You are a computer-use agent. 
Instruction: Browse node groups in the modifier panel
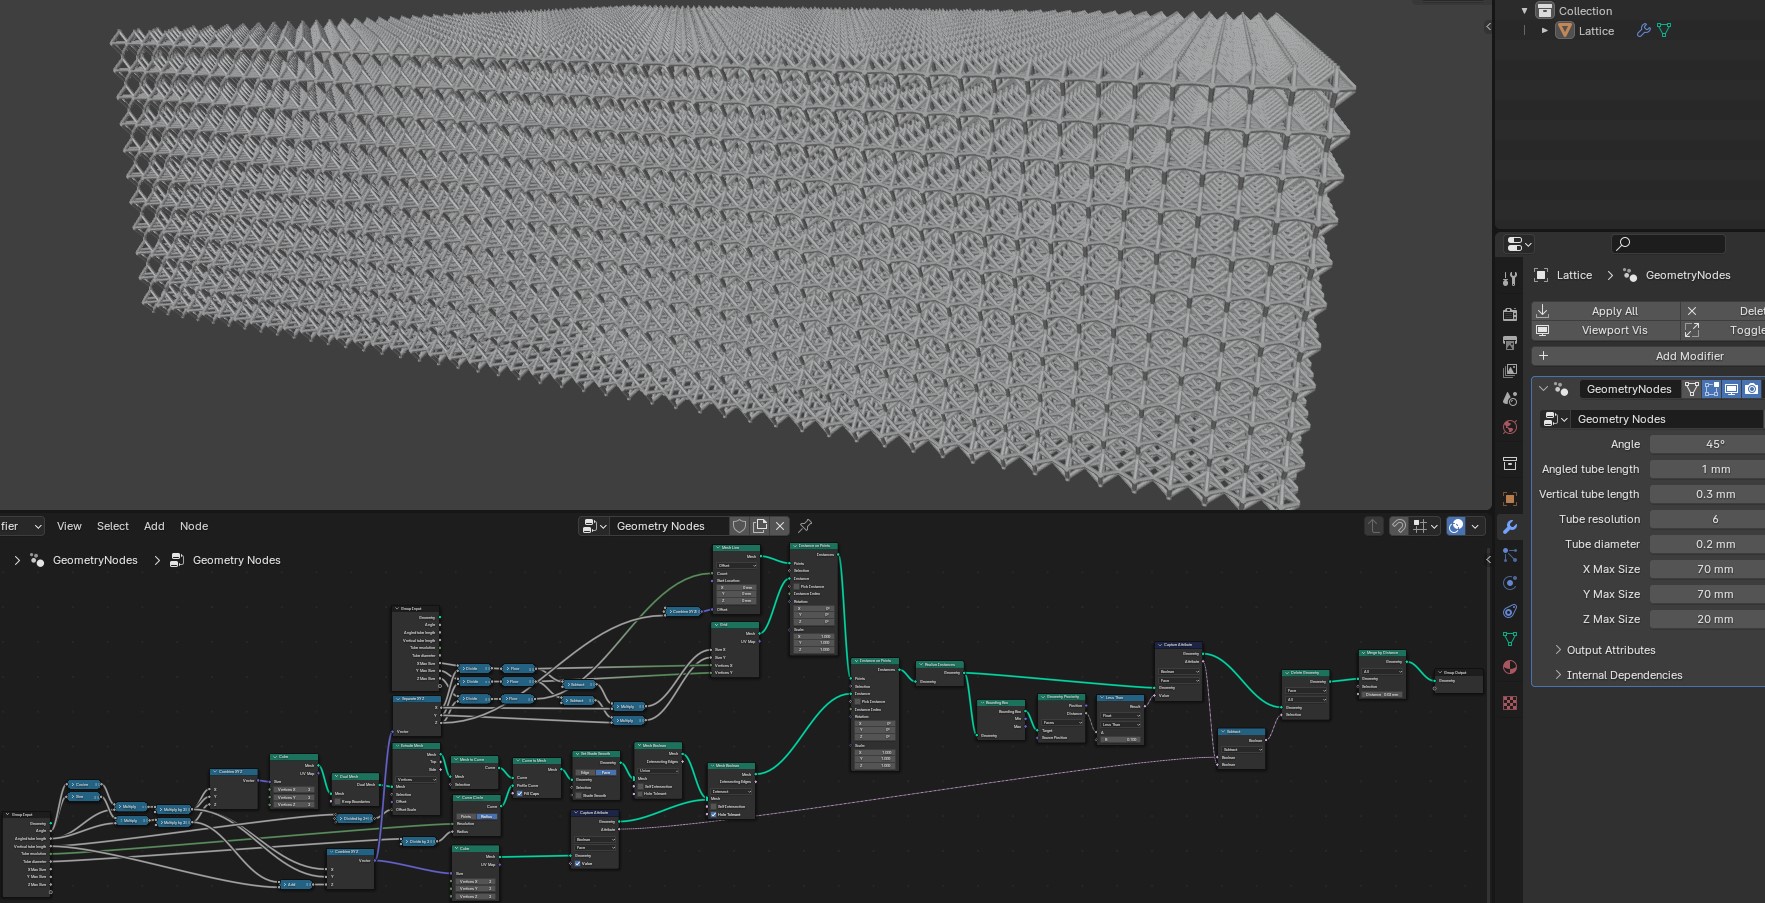[x=1556, y=419]
